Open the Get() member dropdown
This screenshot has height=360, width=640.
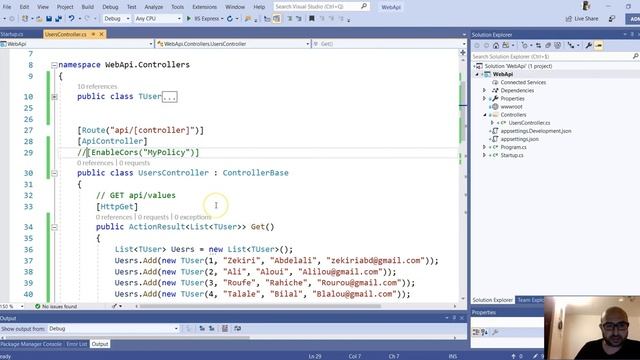[x=389, y=44]
